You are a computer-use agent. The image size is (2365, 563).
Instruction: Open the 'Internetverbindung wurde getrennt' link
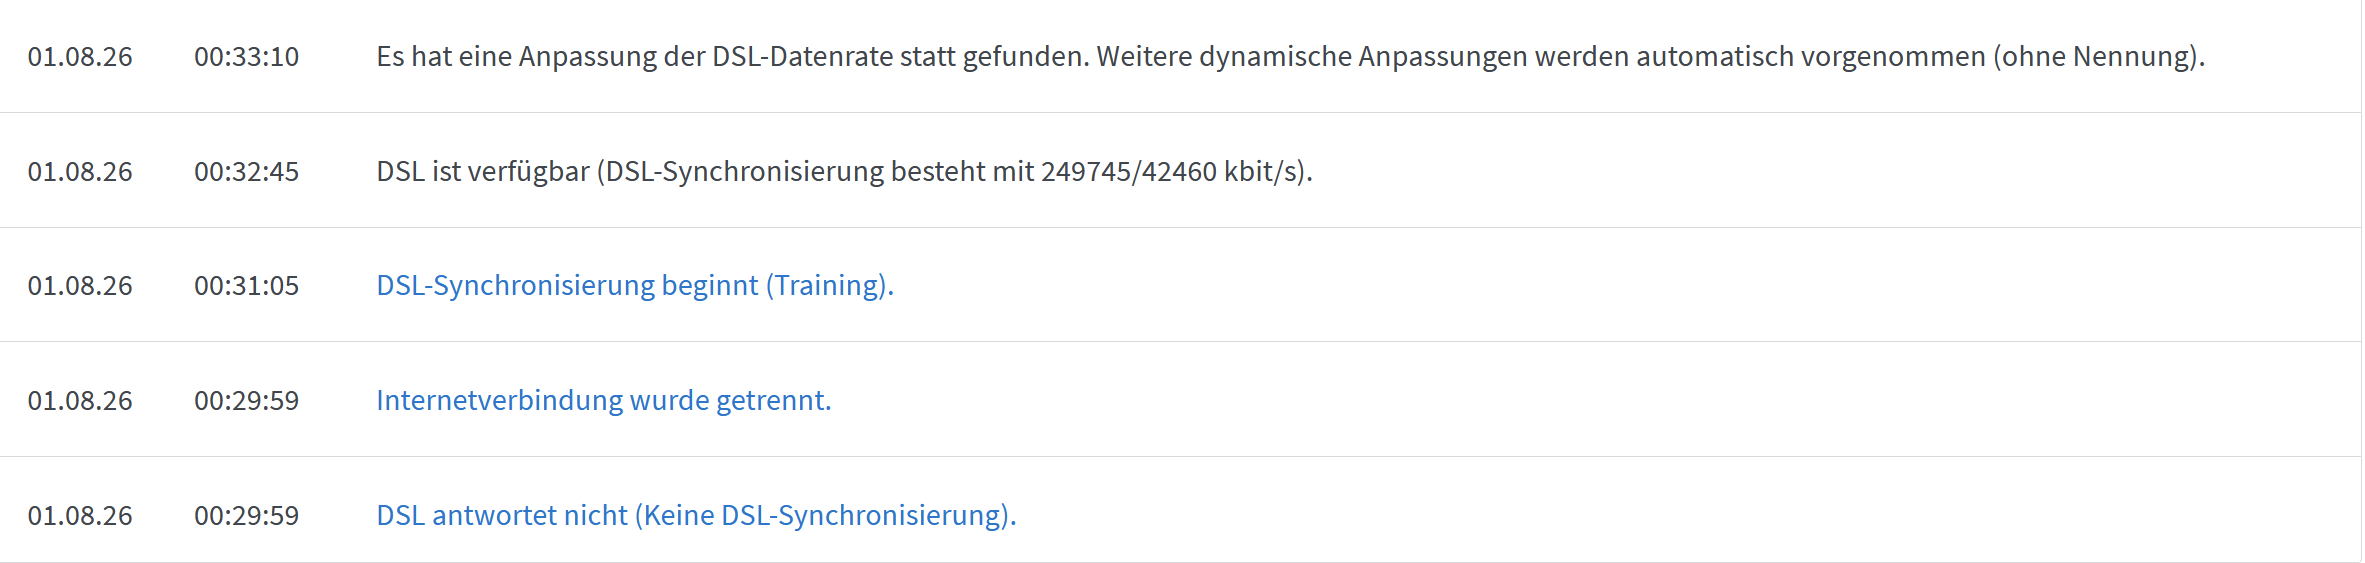coord(604,400)
